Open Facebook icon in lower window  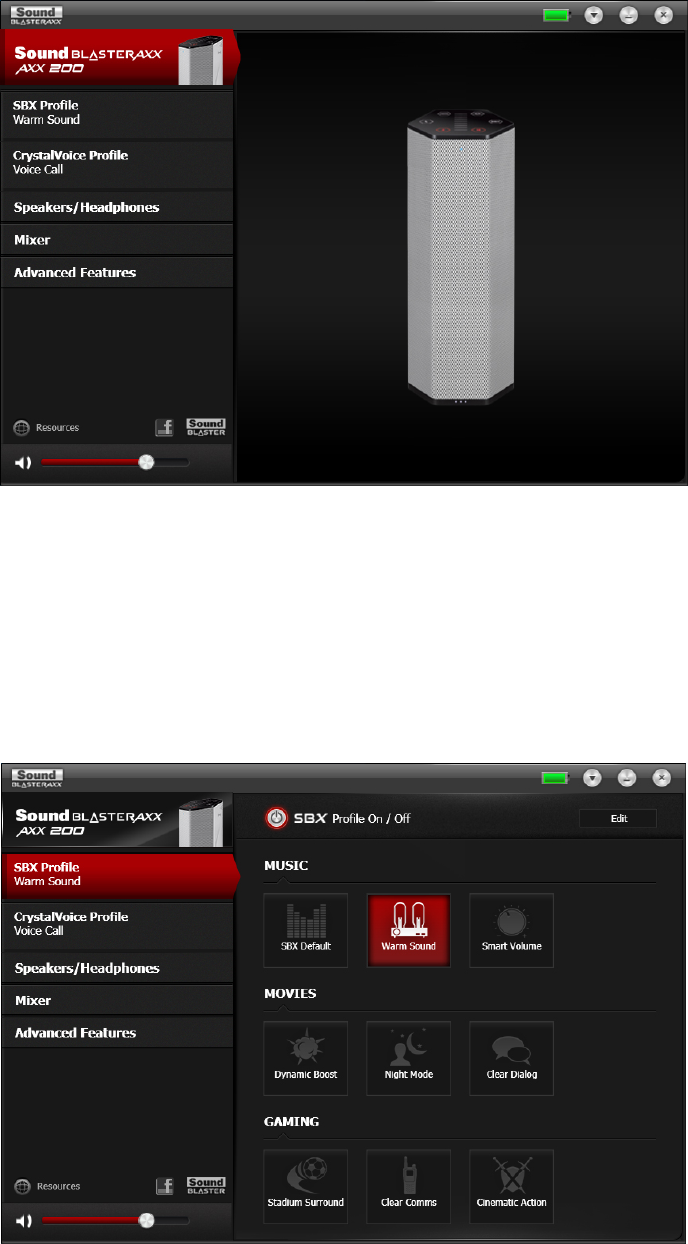coord(164,1187)
